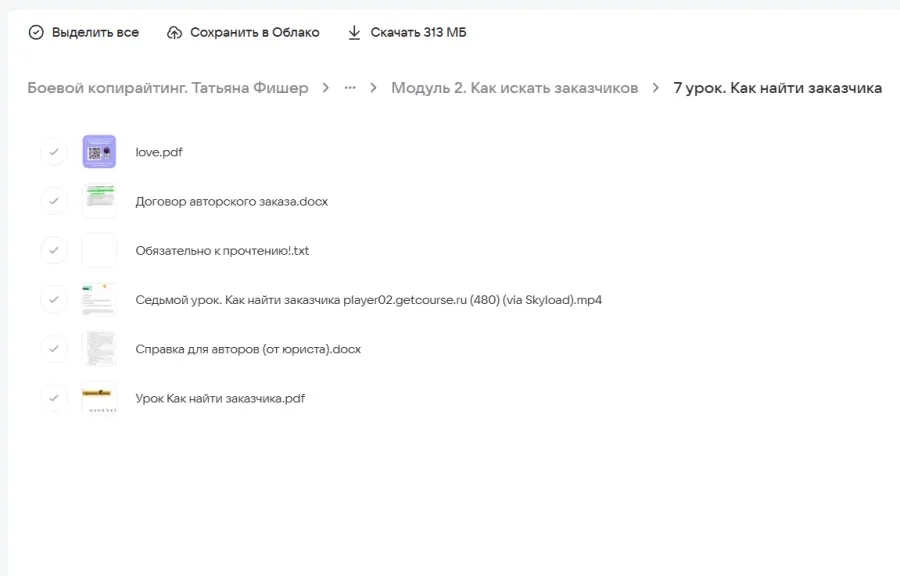Toggle checkbox for Обязательно к прочтению!.txt
The height and width of the screenshot is (576, 900).
53,250
